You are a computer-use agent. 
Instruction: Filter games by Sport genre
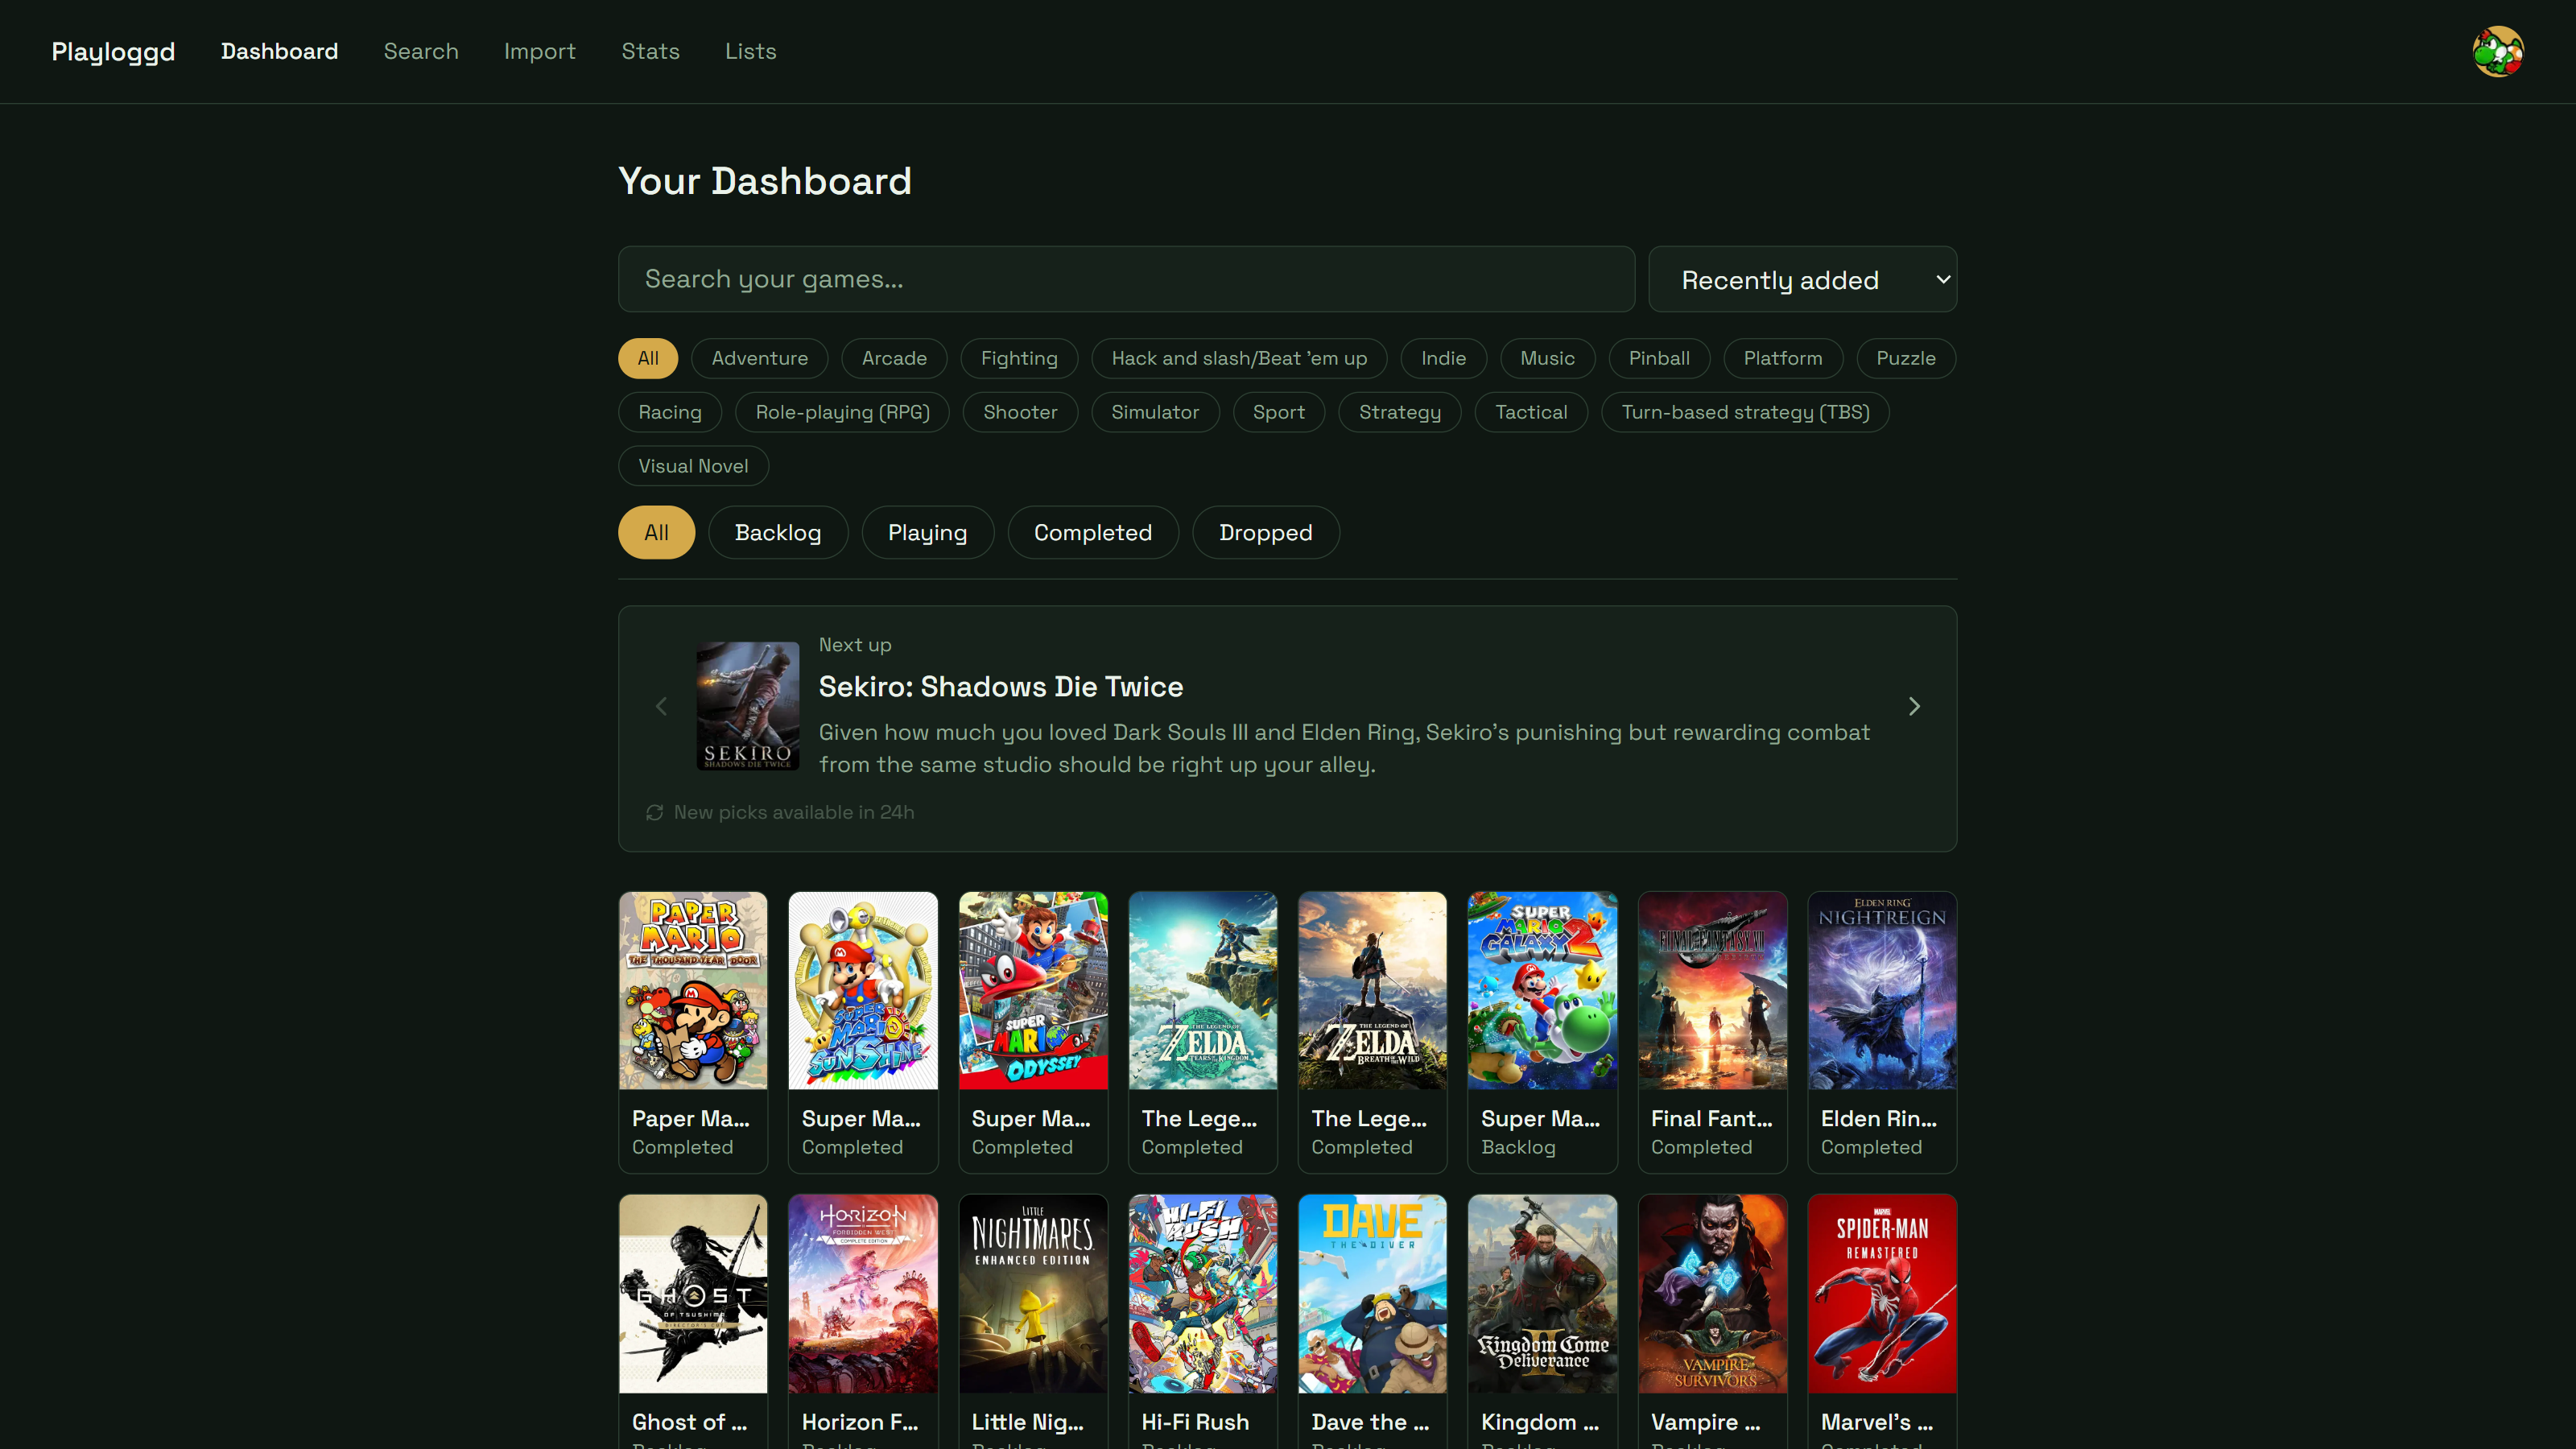click(1279, 412)
